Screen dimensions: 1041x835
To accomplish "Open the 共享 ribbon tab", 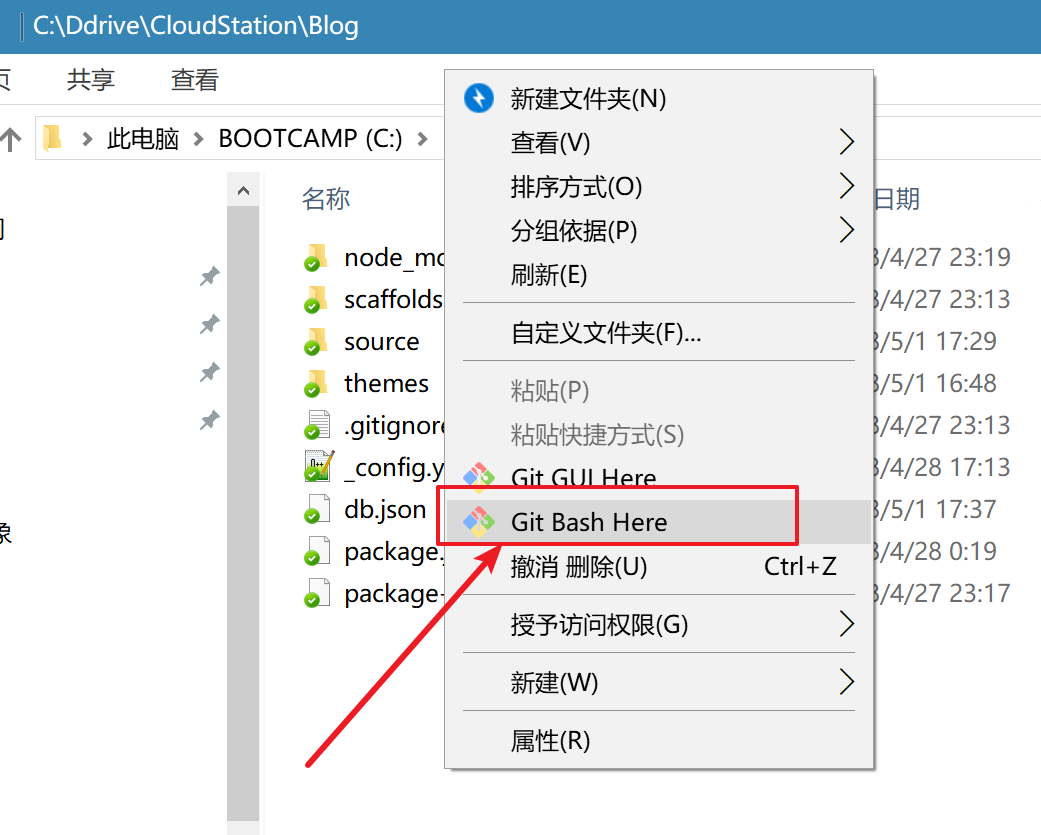I will coord(90,80).
